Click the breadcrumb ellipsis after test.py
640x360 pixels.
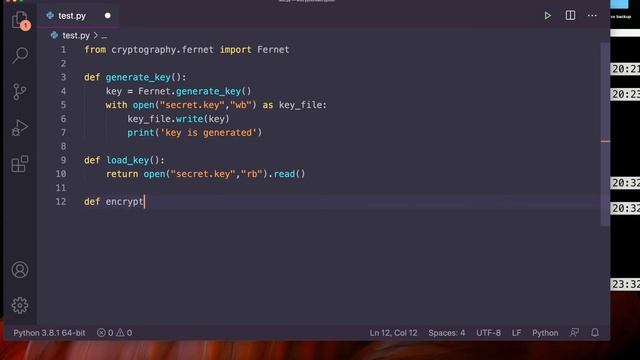(x=104, y=36)
